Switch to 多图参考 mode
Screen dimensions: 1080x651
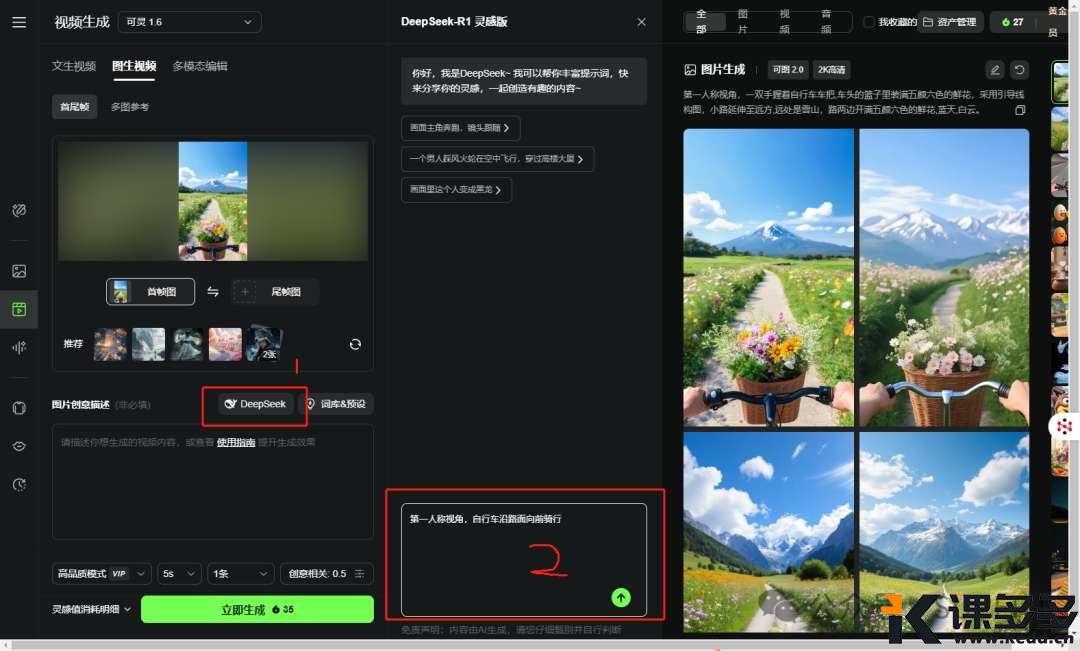pos(130,107)
